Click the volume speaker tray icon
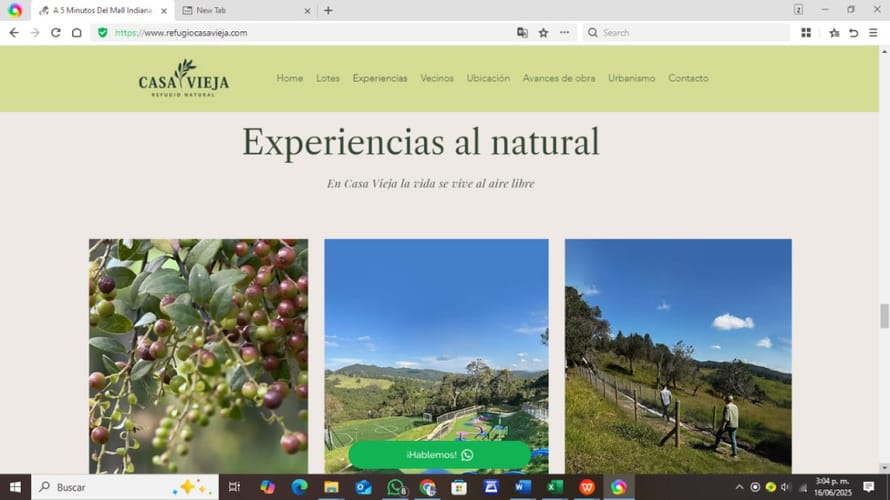The image size is (890, 500). pyautogui.click(x=786, y=487)
